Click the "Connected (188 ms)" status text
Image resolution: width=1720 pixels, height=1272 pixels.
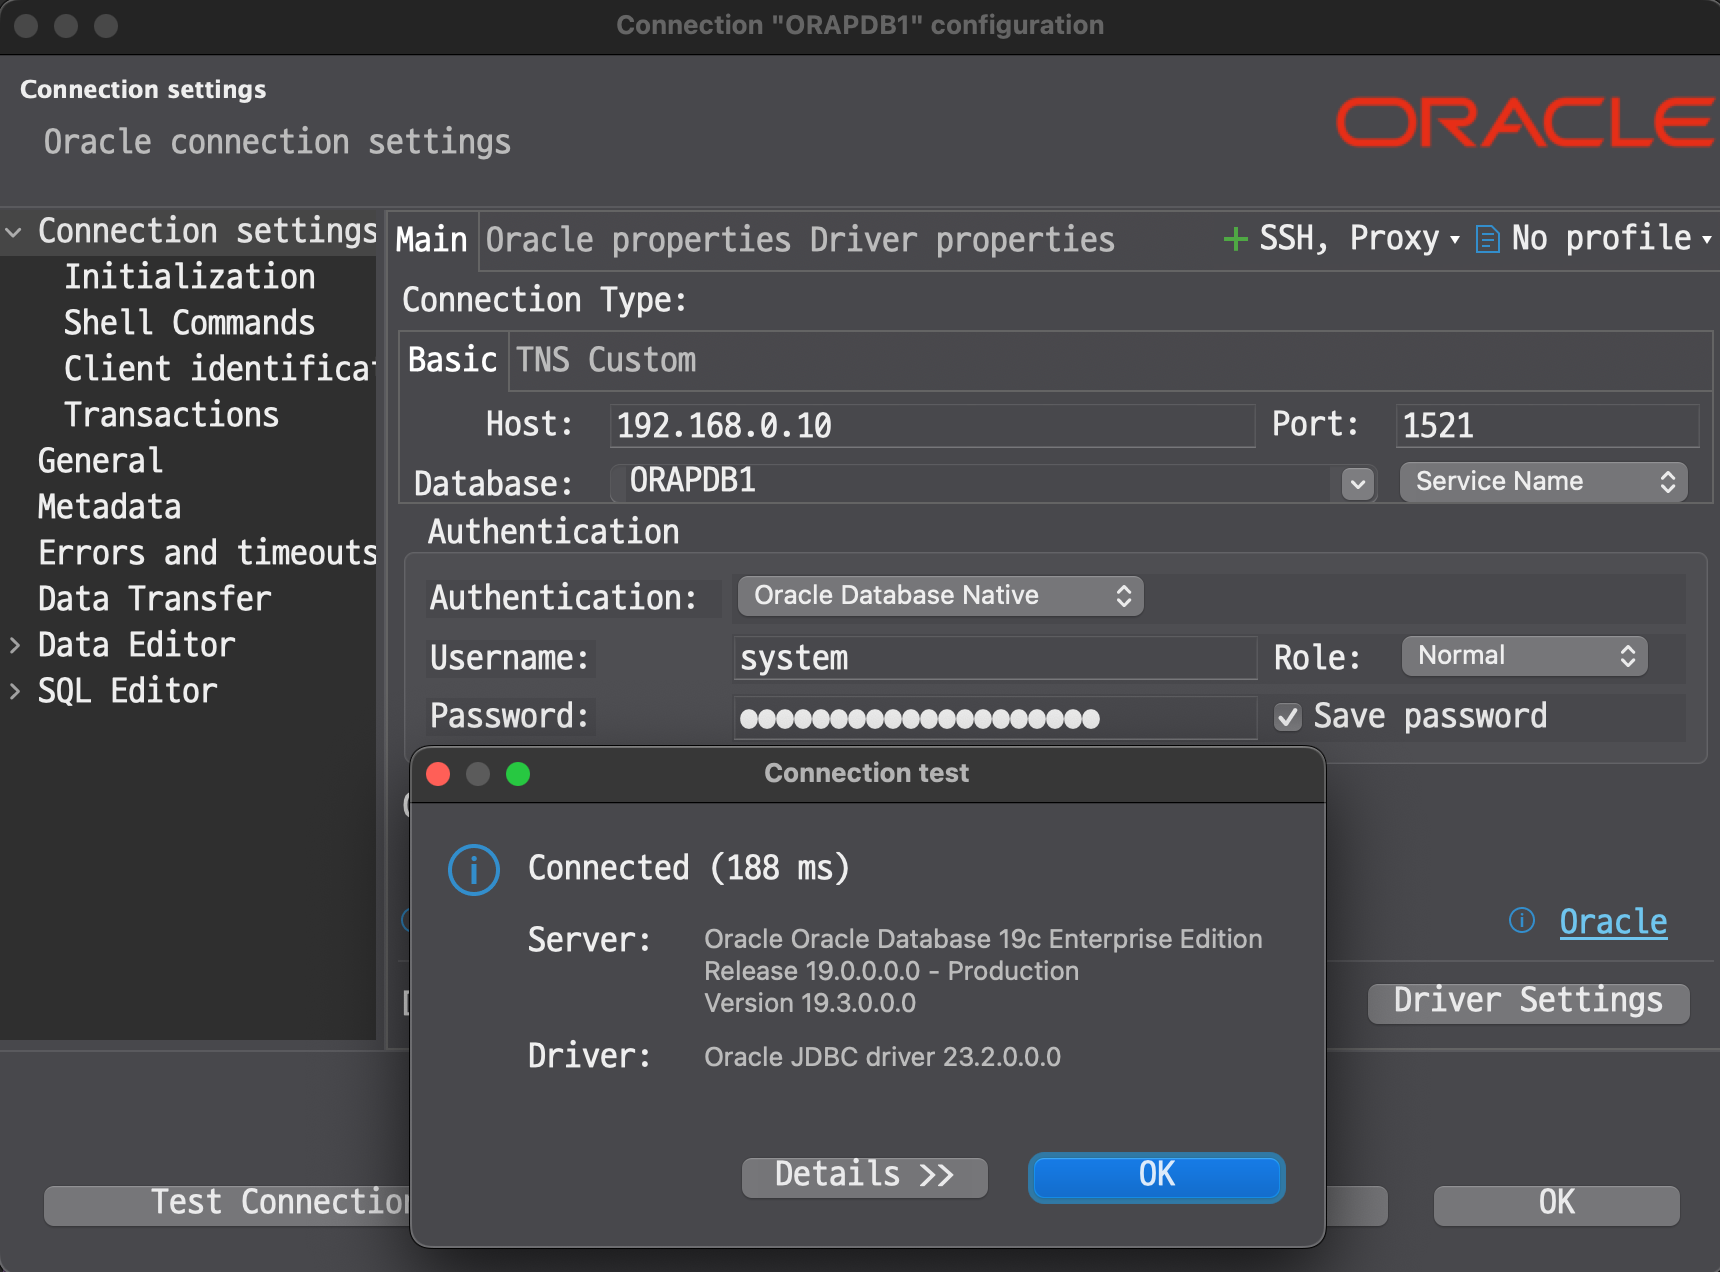689,868
